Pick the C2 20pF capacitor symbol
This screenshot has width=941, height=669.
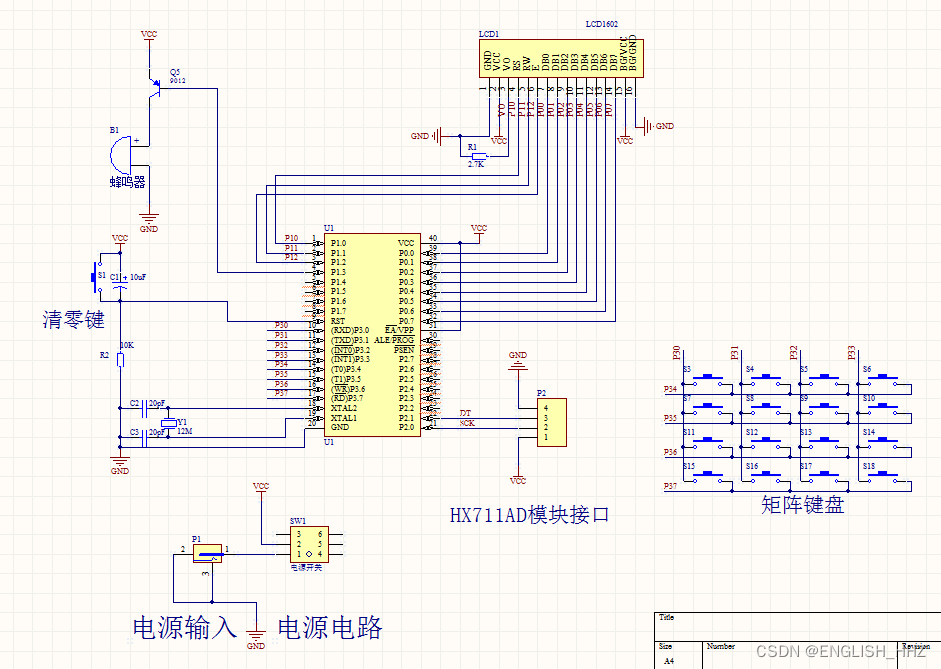coord(144,409)
